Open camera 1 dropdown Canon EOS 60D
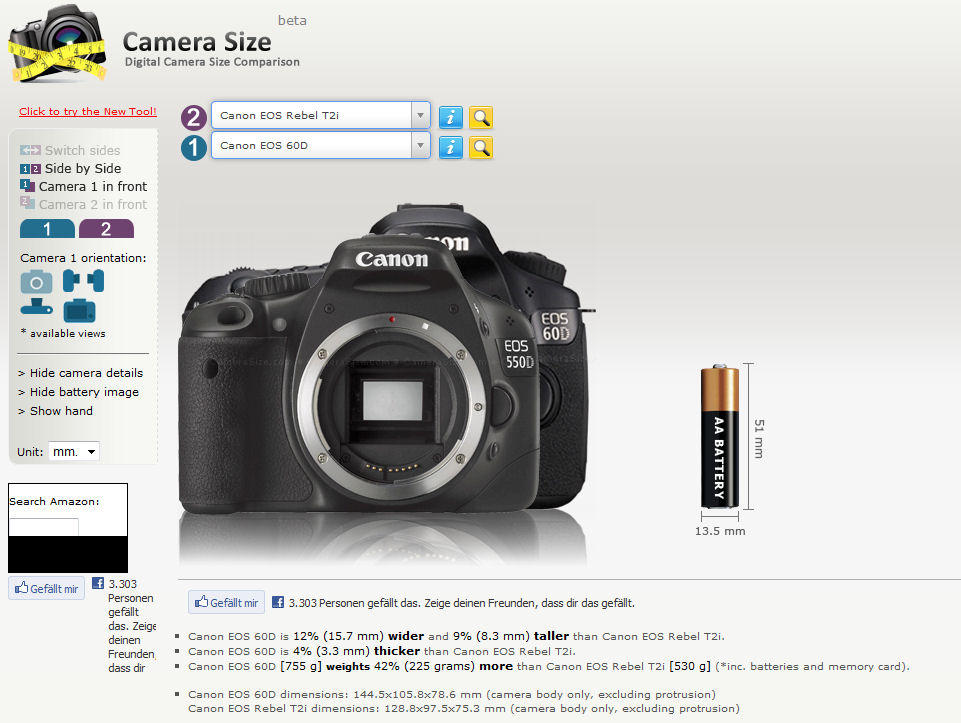This screenshot has width=961, height=723. click(321, 145)
